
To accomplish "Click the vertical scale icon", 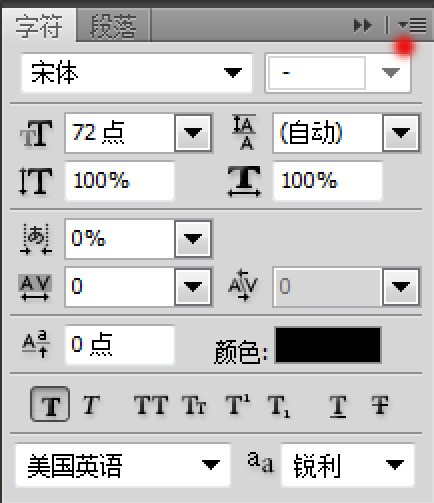I will (x=36, y=181).
